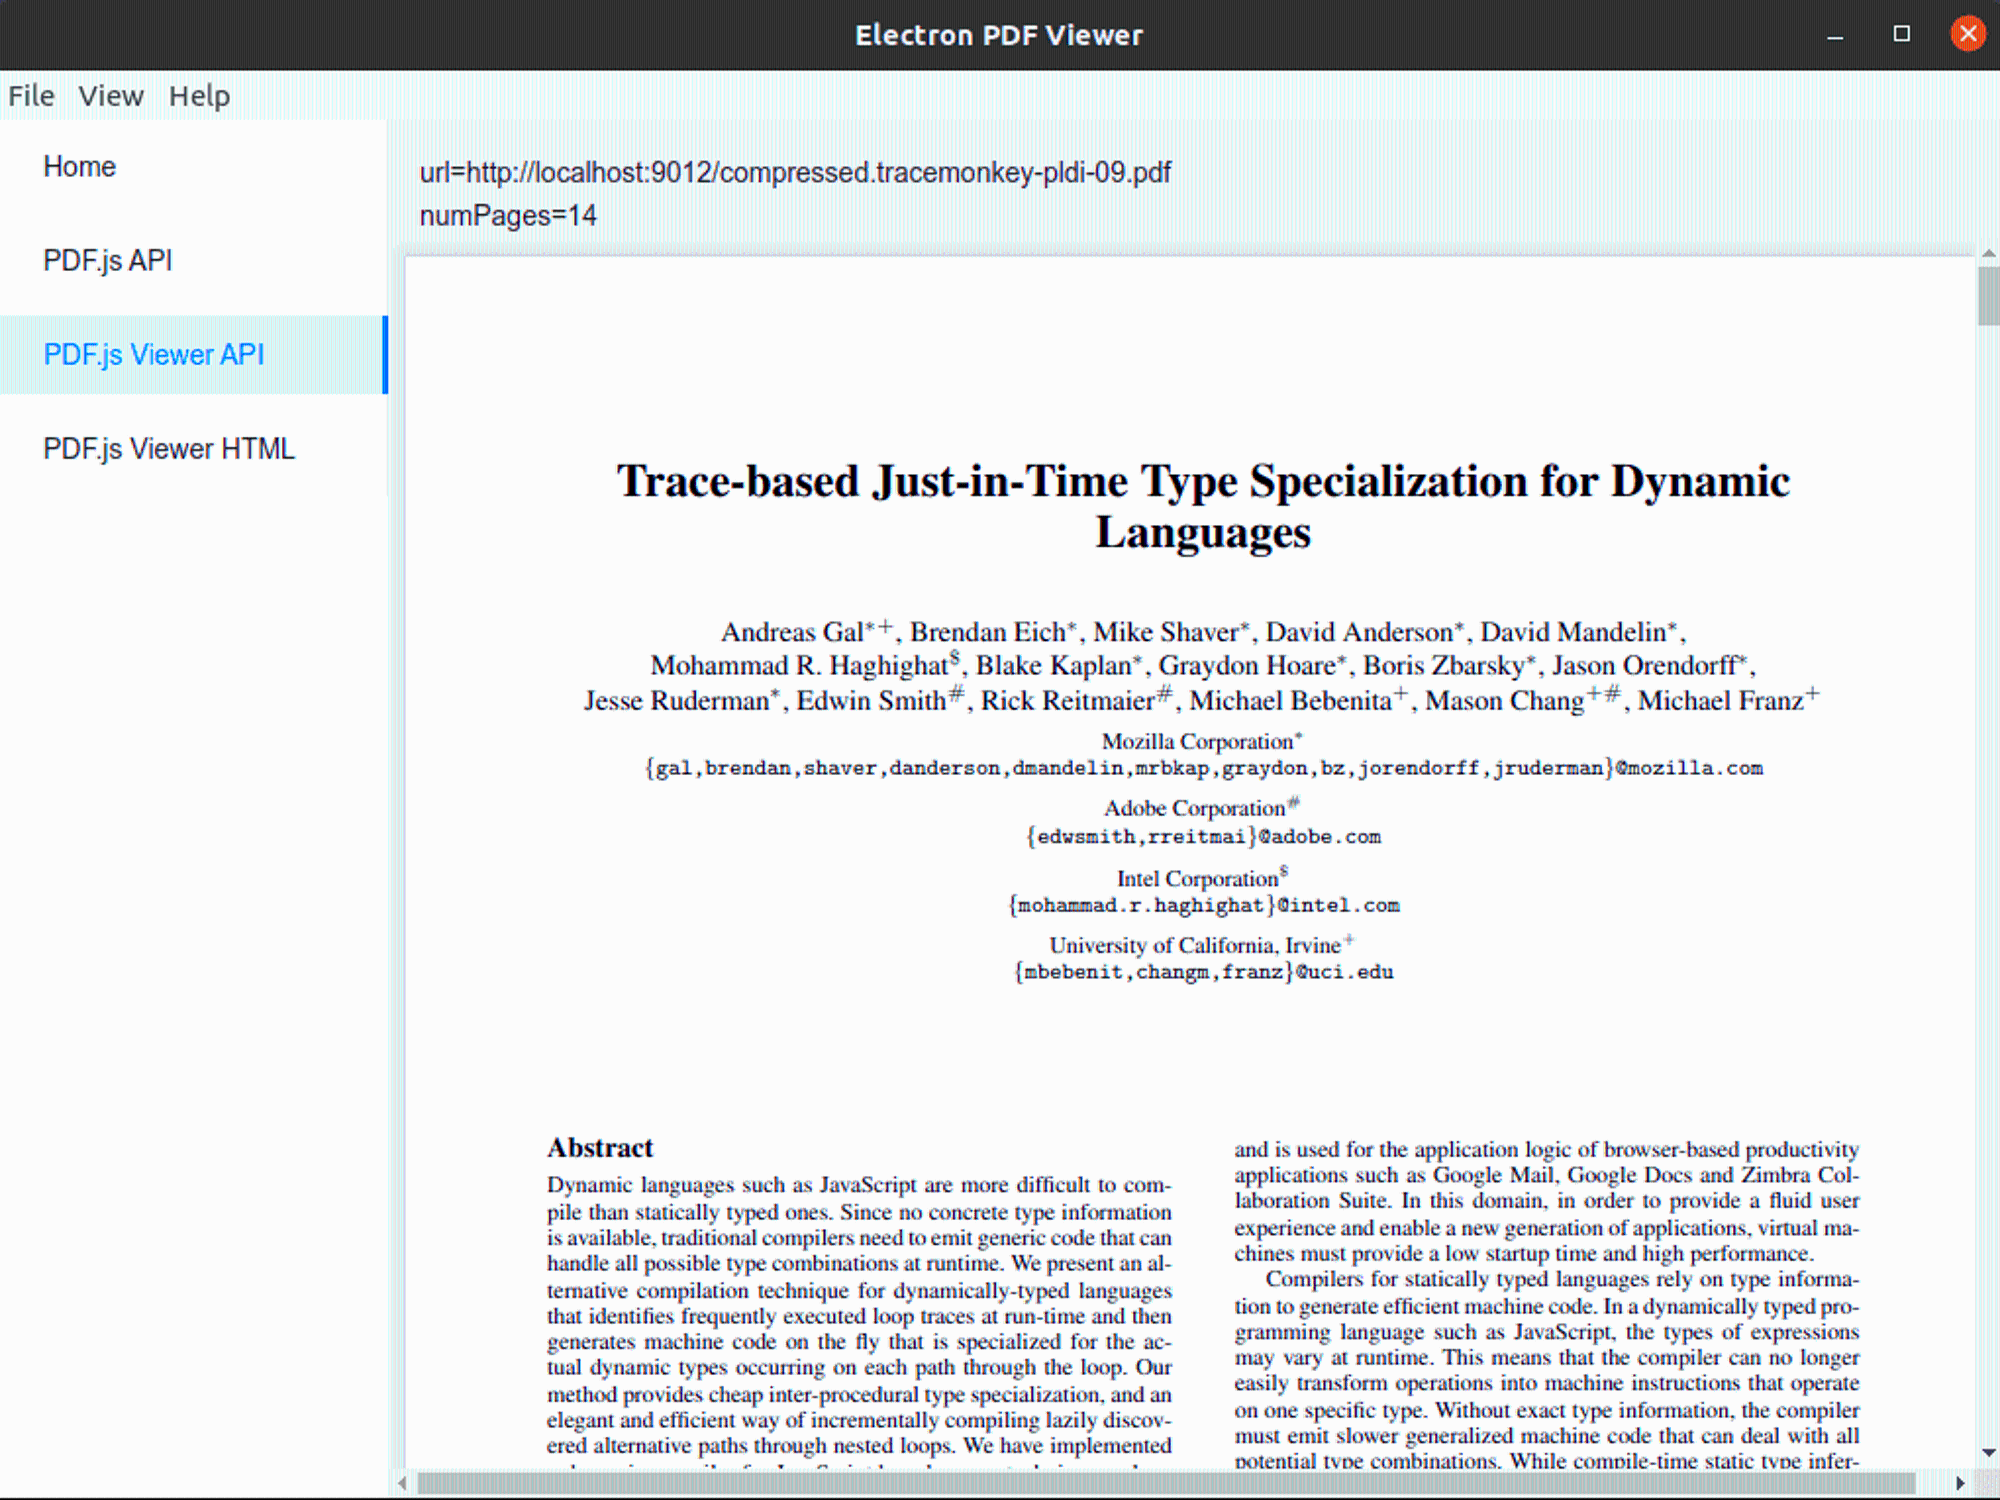This screenshot has width=2000, height=1500.
Task: Maximize the Electron PDF Viewer window
Action: coord(1902,35)
